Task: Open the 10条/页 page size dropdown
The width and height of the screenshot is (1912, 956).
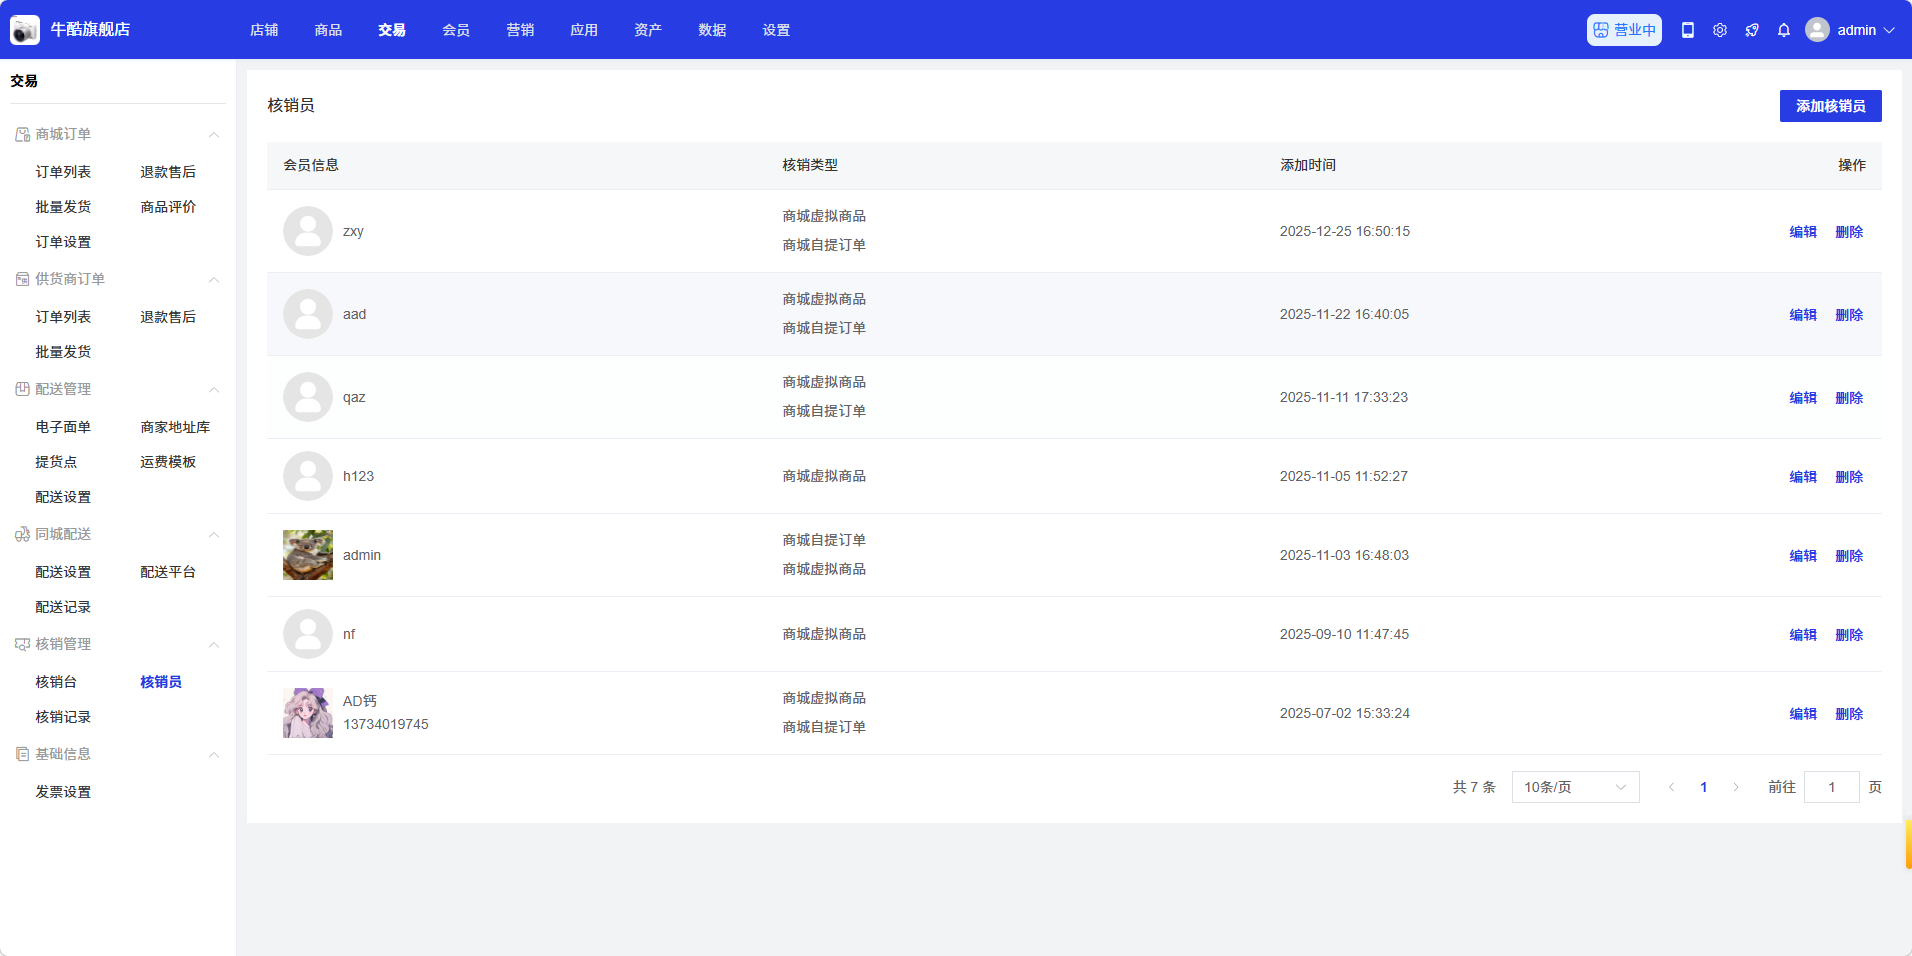Action: pyautogui.click(x=1574, y=787)
